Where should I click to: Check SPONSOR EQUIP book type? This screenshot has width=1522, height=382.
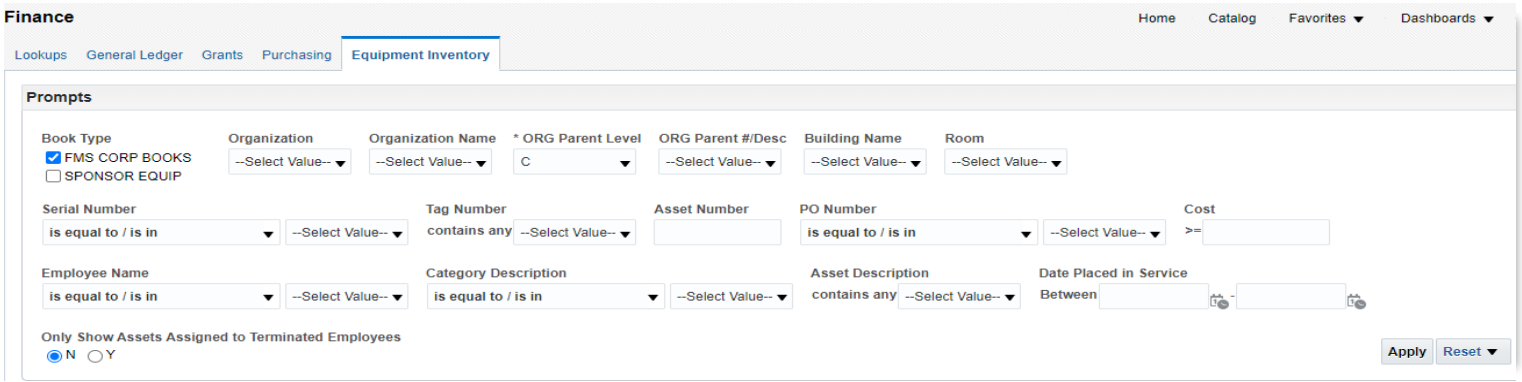click(53, 176)
